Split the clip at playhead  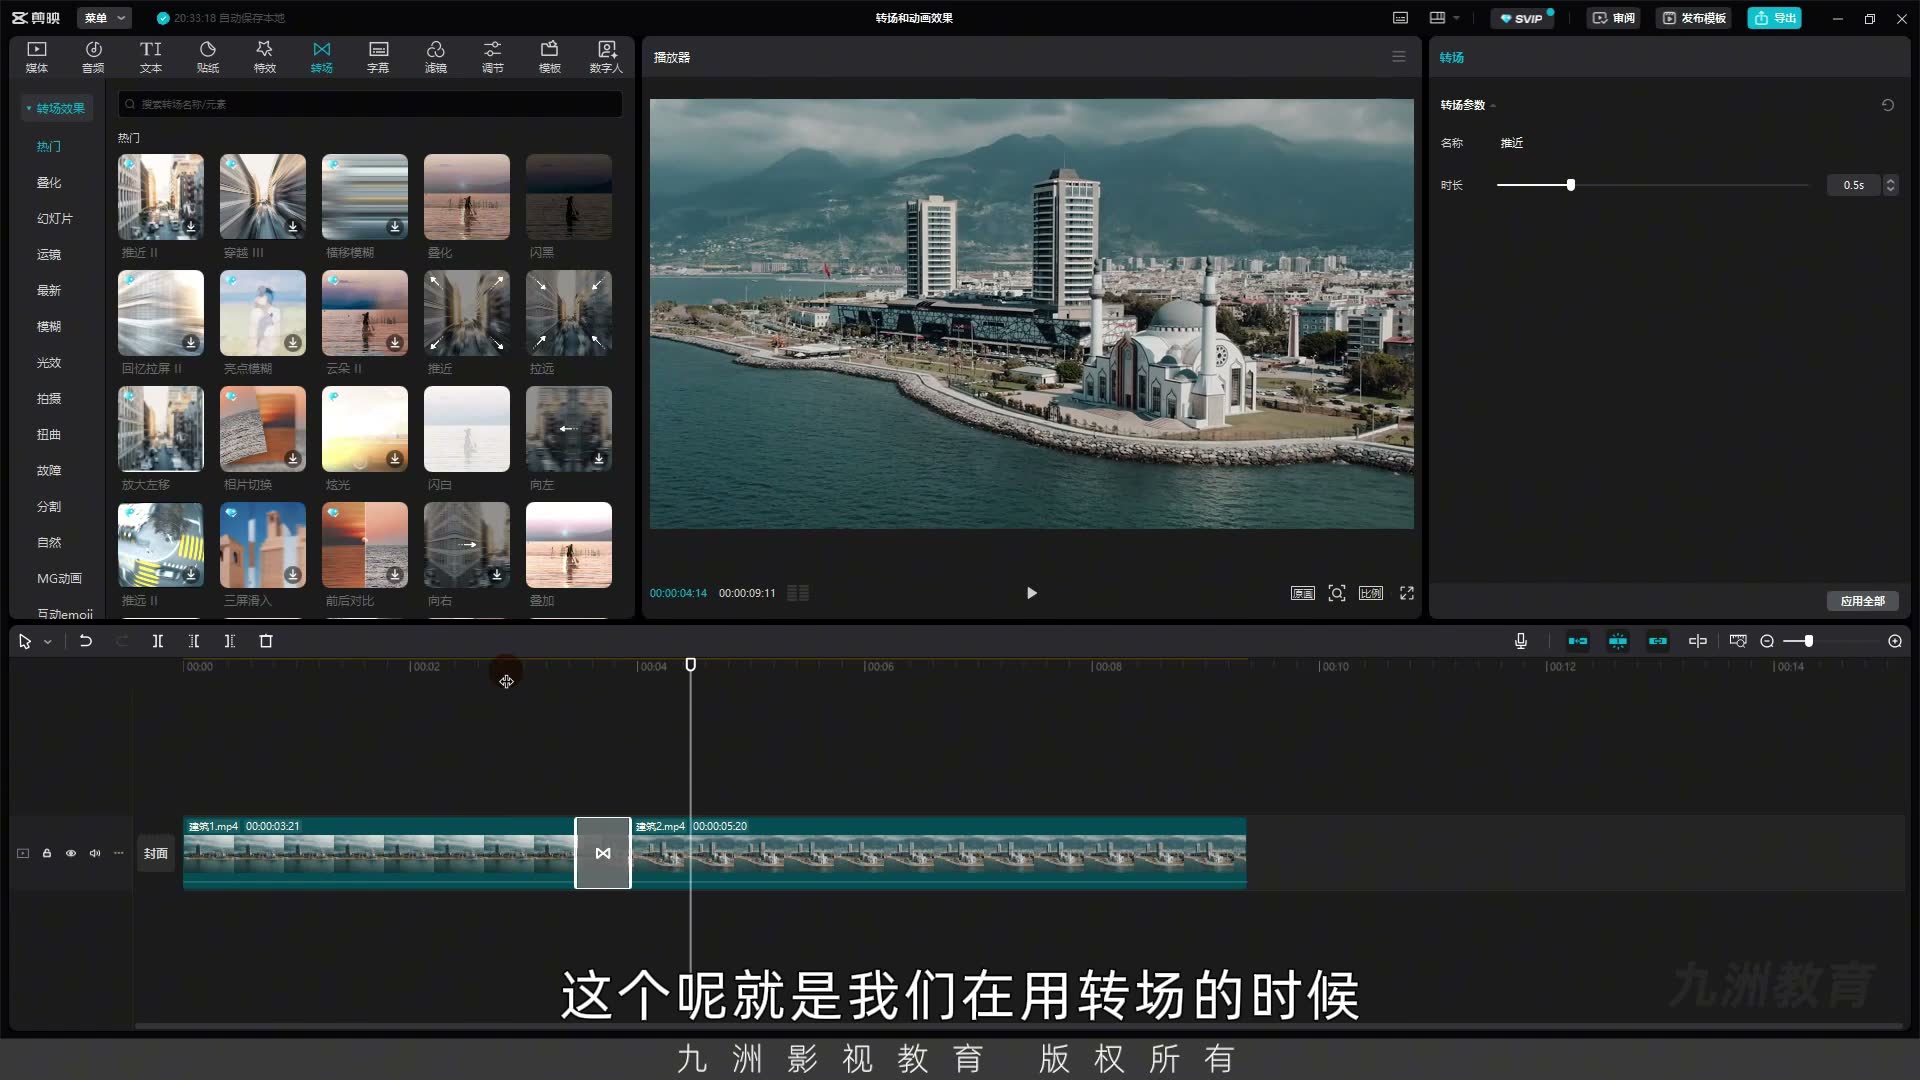coord(158,641)
